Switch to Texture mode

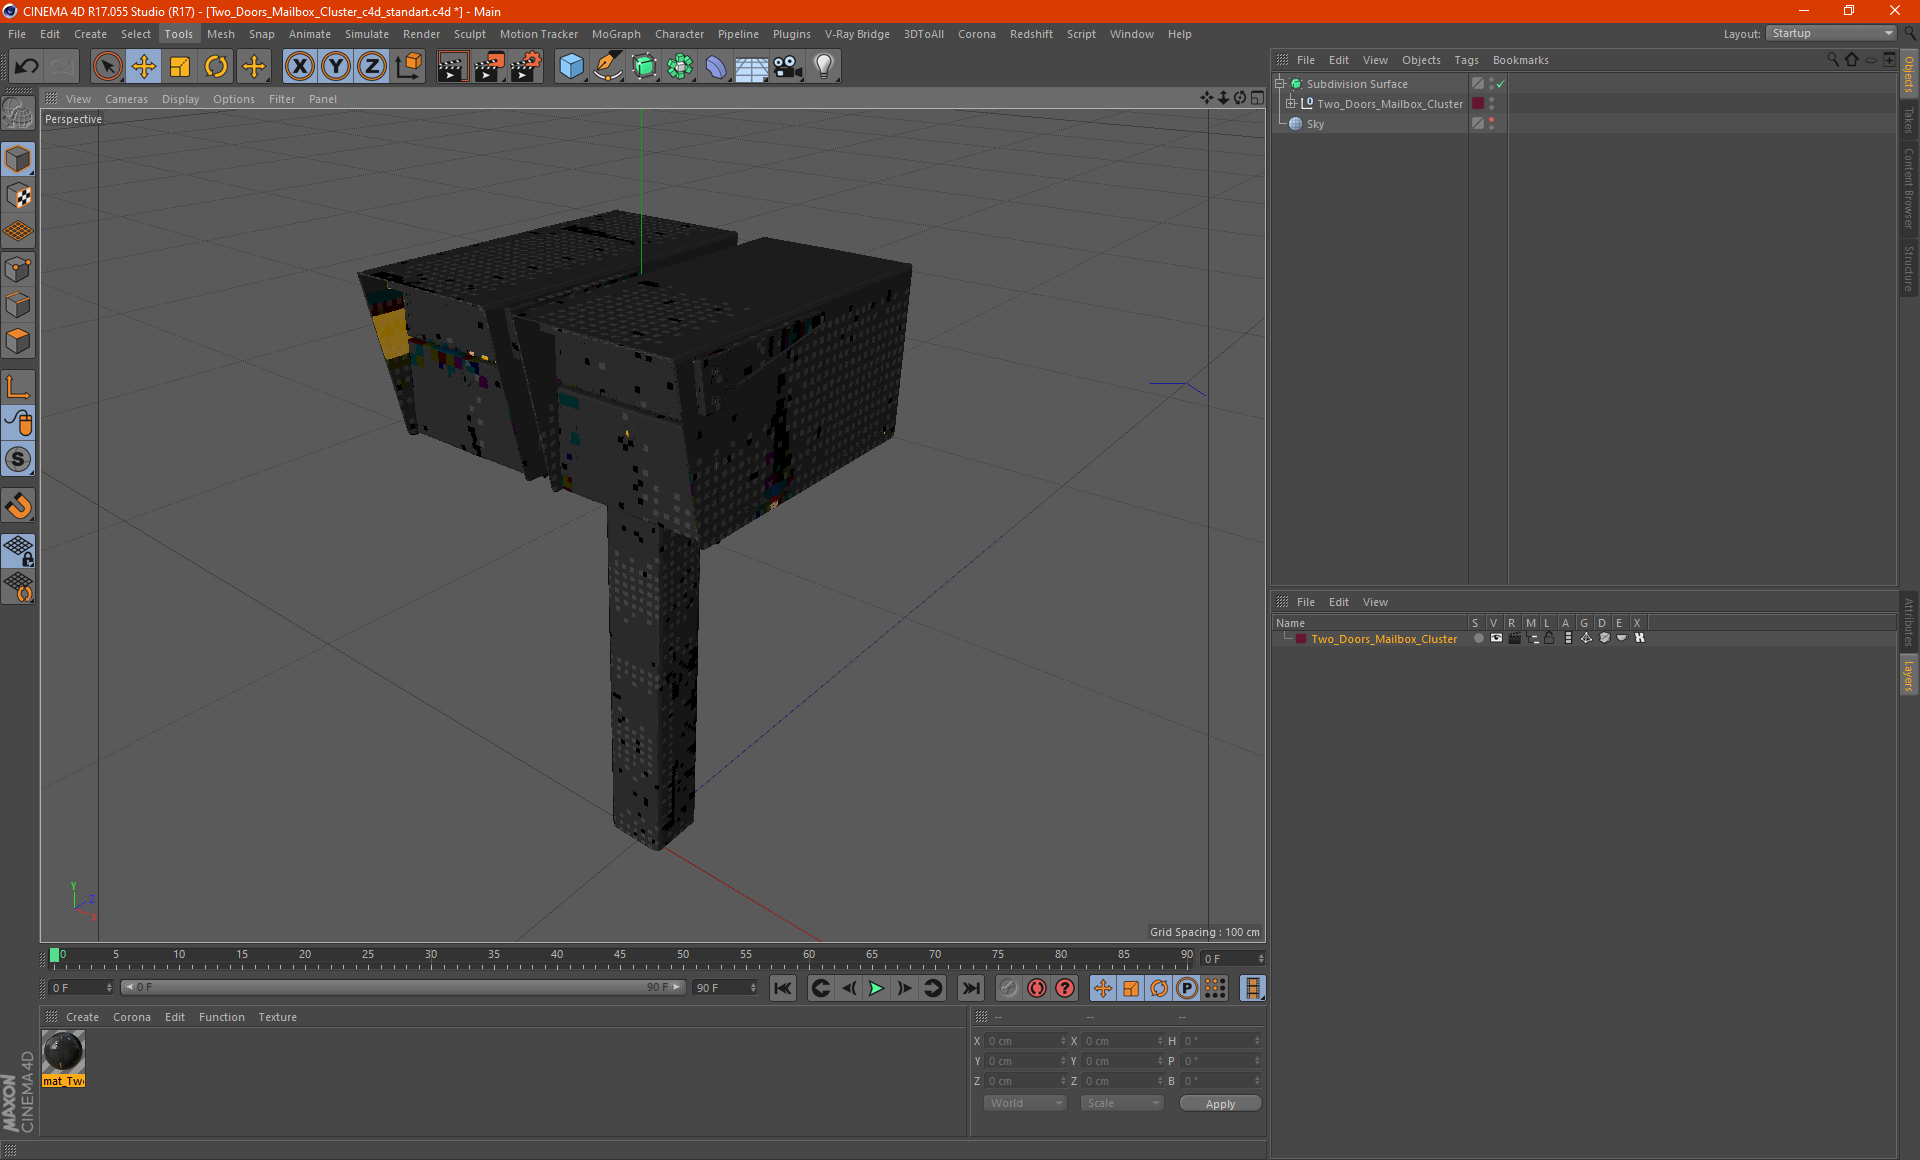click(x=18, y=196)
